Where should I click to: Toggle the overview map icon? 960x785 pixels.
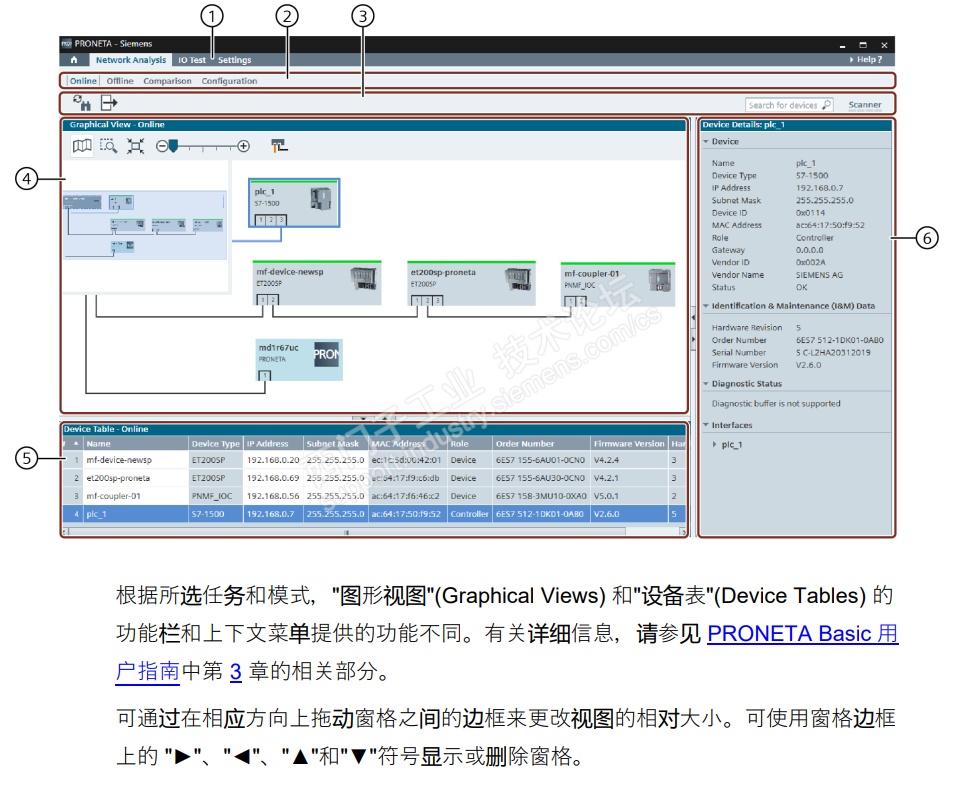coord(82,146)
